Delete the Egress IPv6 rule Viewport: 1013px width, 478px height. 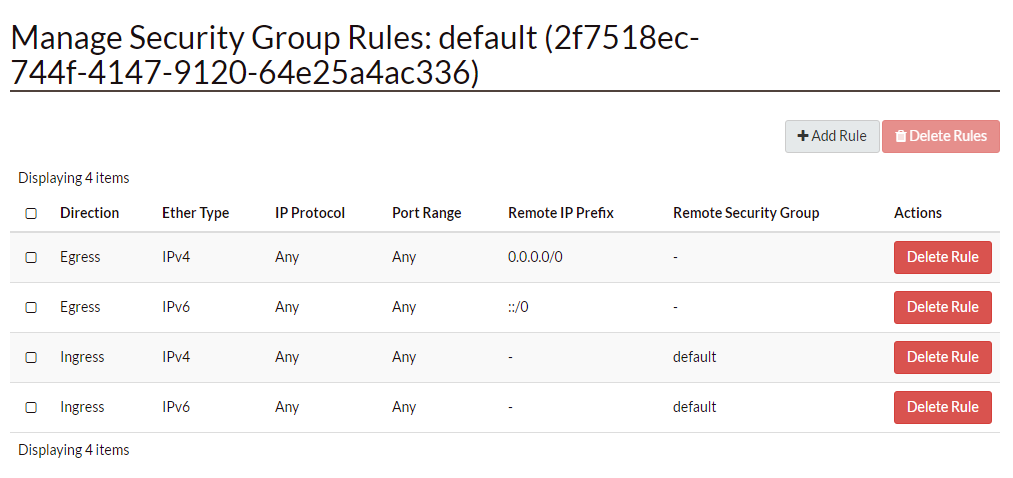coord(942,307)
